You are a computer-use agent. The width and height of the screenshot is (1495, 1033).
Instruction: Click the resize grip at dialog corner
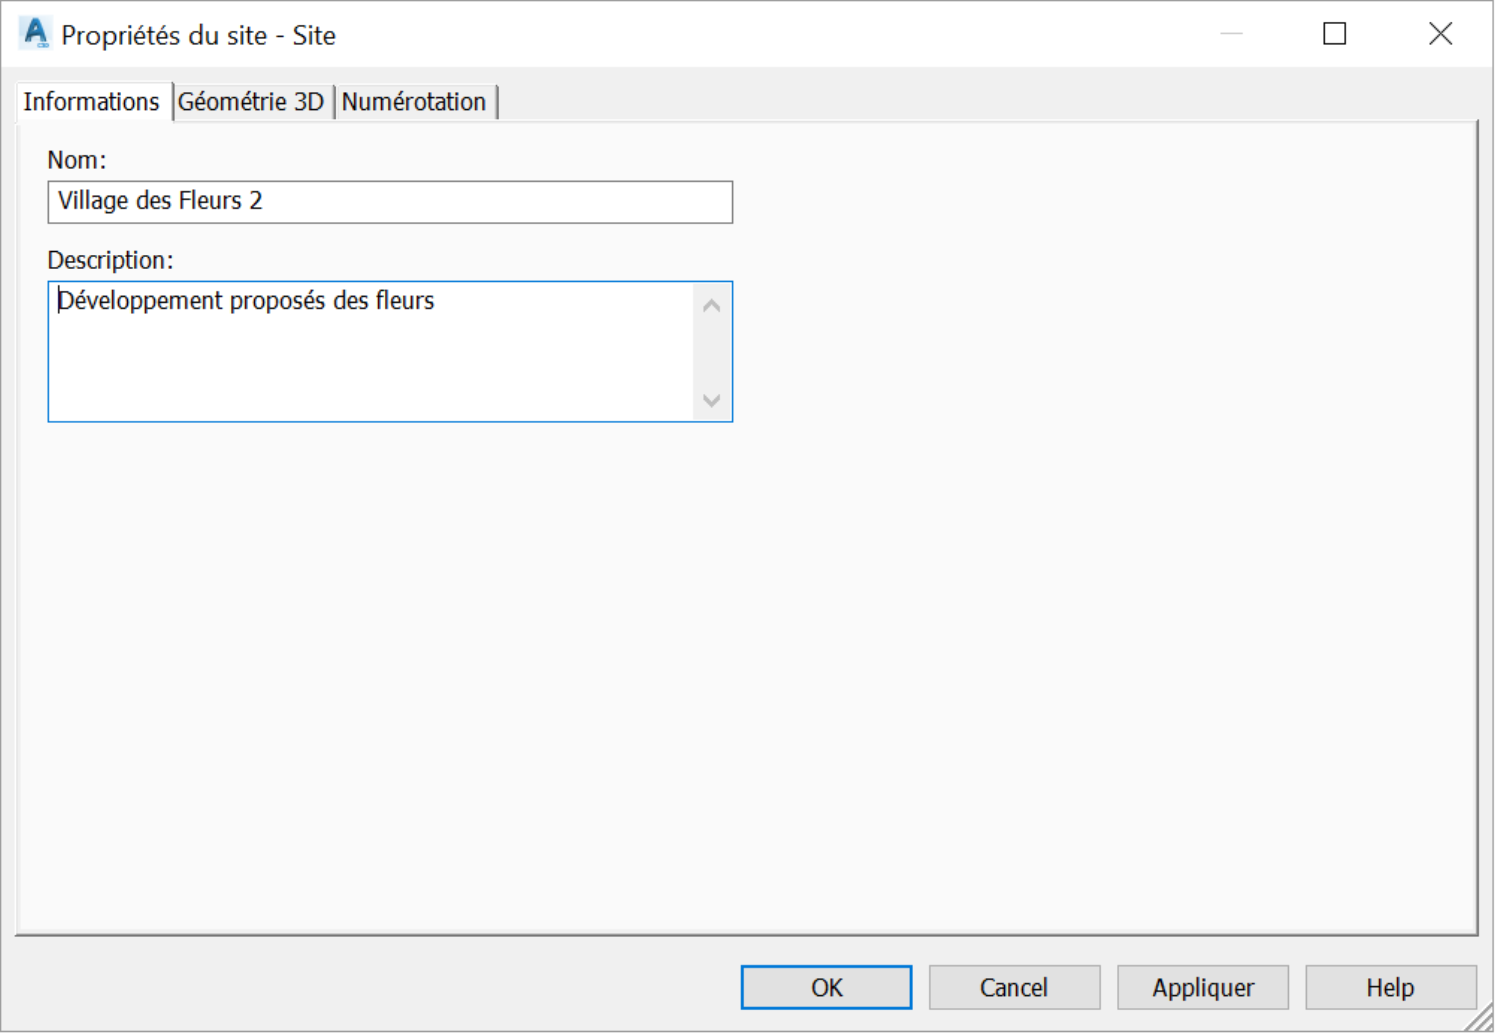point(1479,1018)
